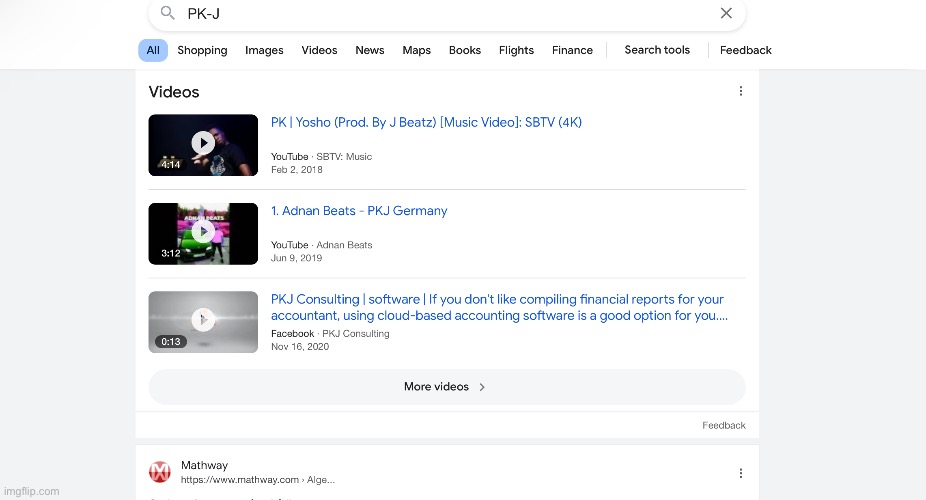Play the PKJ Consulting video thumbnail

(203, 321)
